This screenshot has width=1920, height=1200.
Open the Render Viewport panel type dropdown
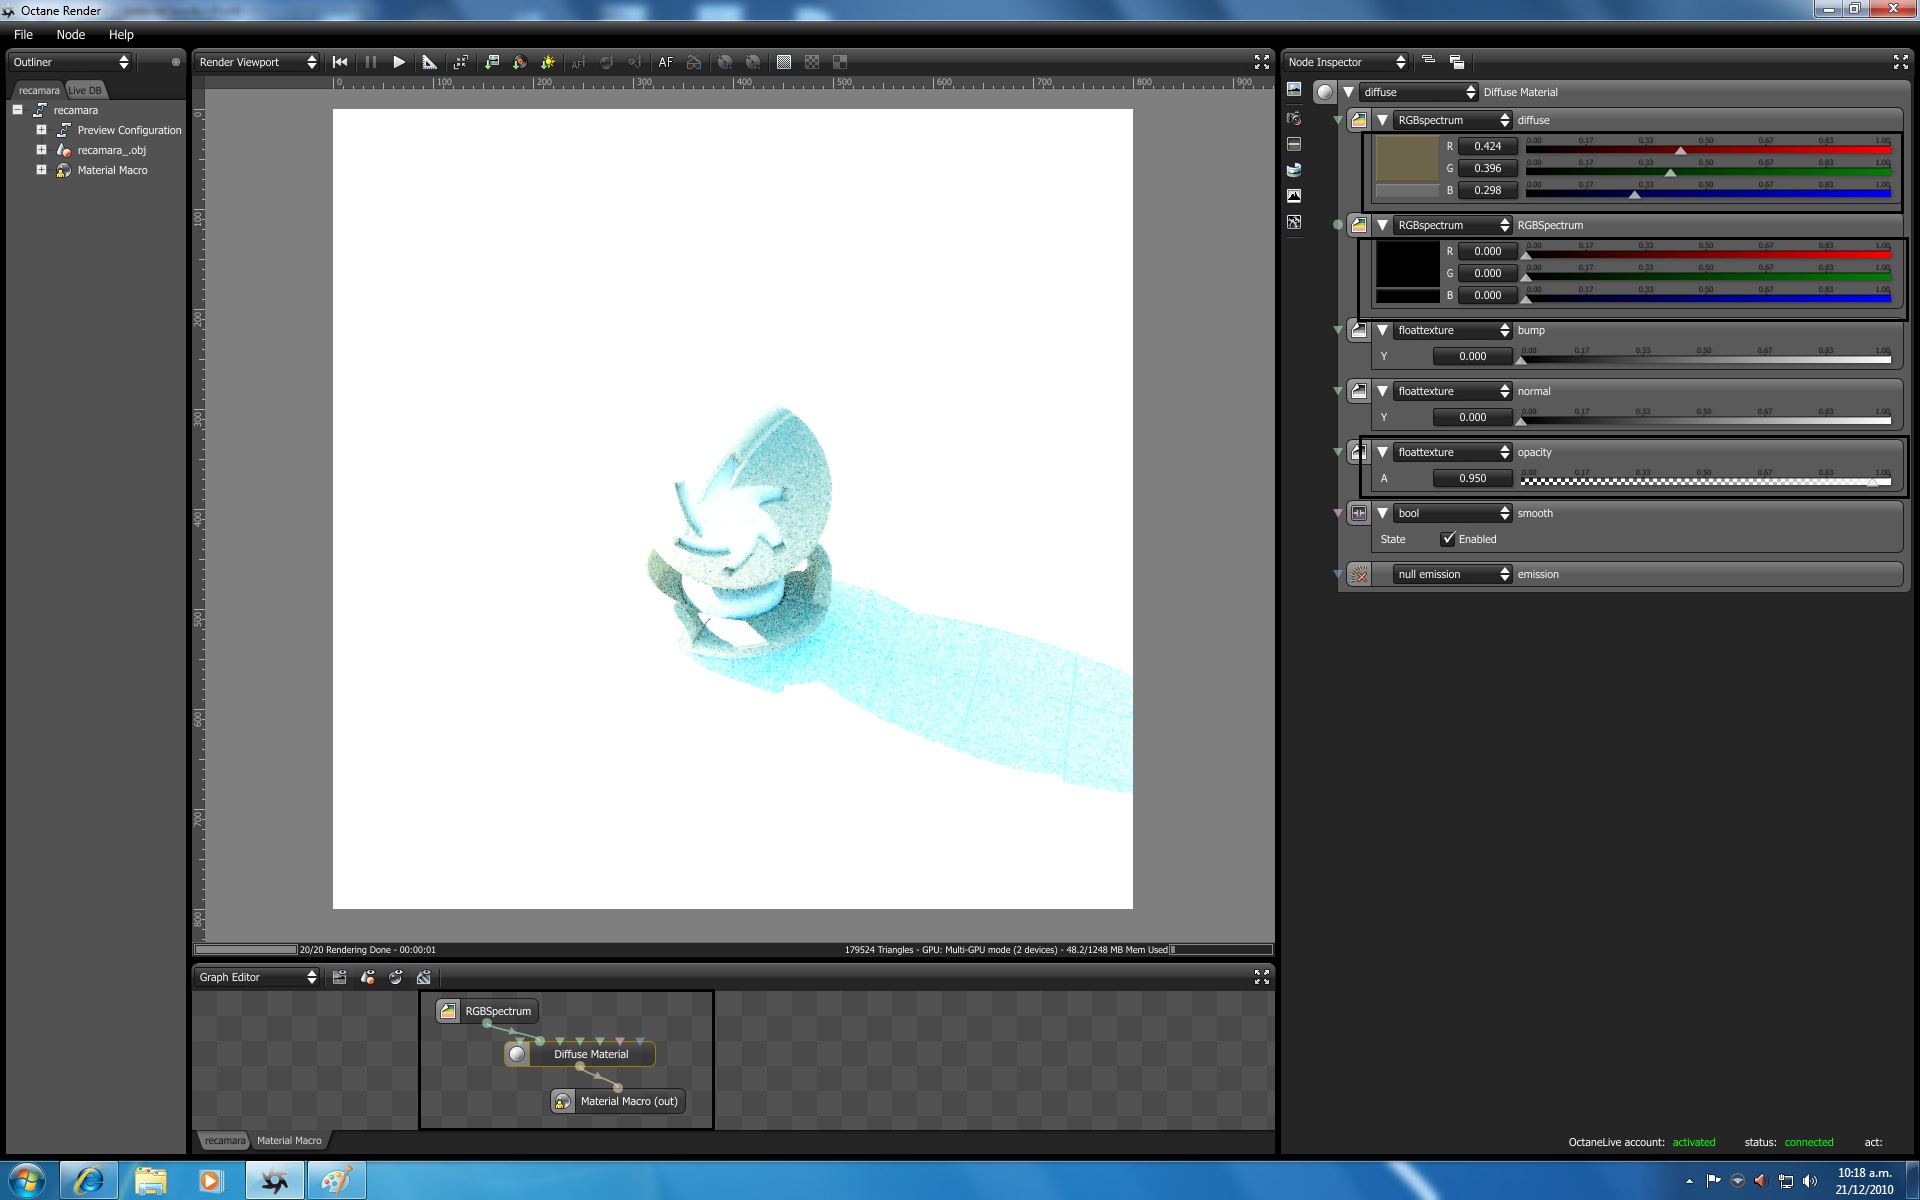tap(257, 62)
